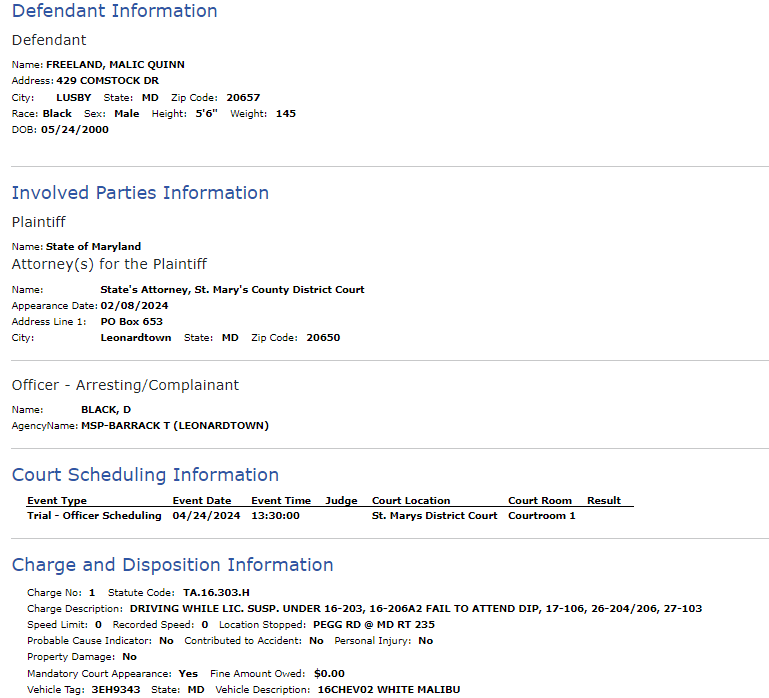Click the vehicle tag 3EH9343
The width and height of the screenshot is (769, 698).
(116, 690)
